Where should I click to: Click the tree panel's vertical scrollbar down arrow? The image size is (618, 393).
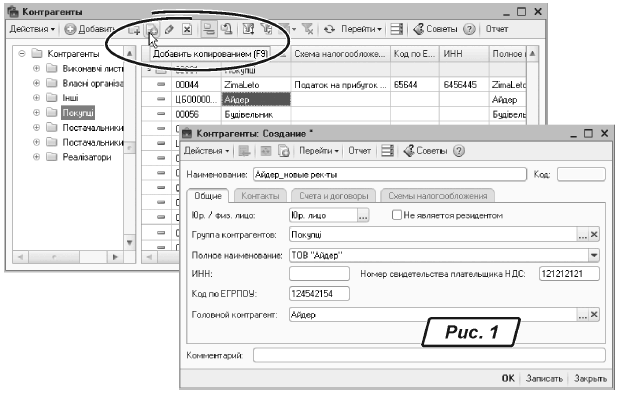[129, 243]
